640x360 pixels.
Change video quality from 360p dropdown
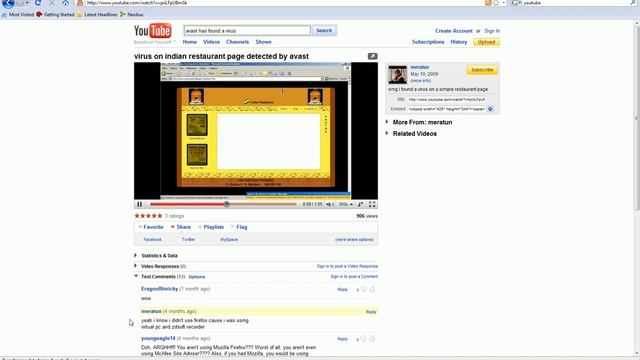coord(346,204)
